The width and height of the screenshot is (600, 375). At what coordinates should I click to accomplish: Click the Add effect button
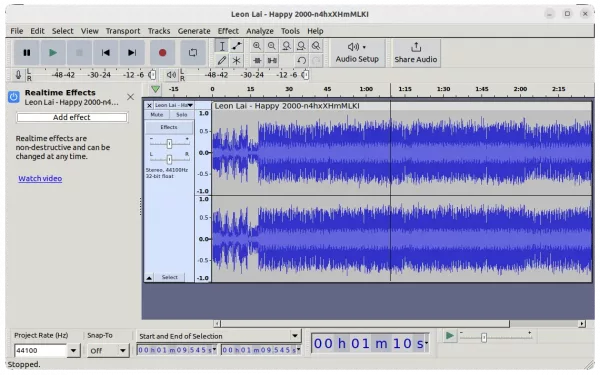pyautogui.click(x=72, y=117)
